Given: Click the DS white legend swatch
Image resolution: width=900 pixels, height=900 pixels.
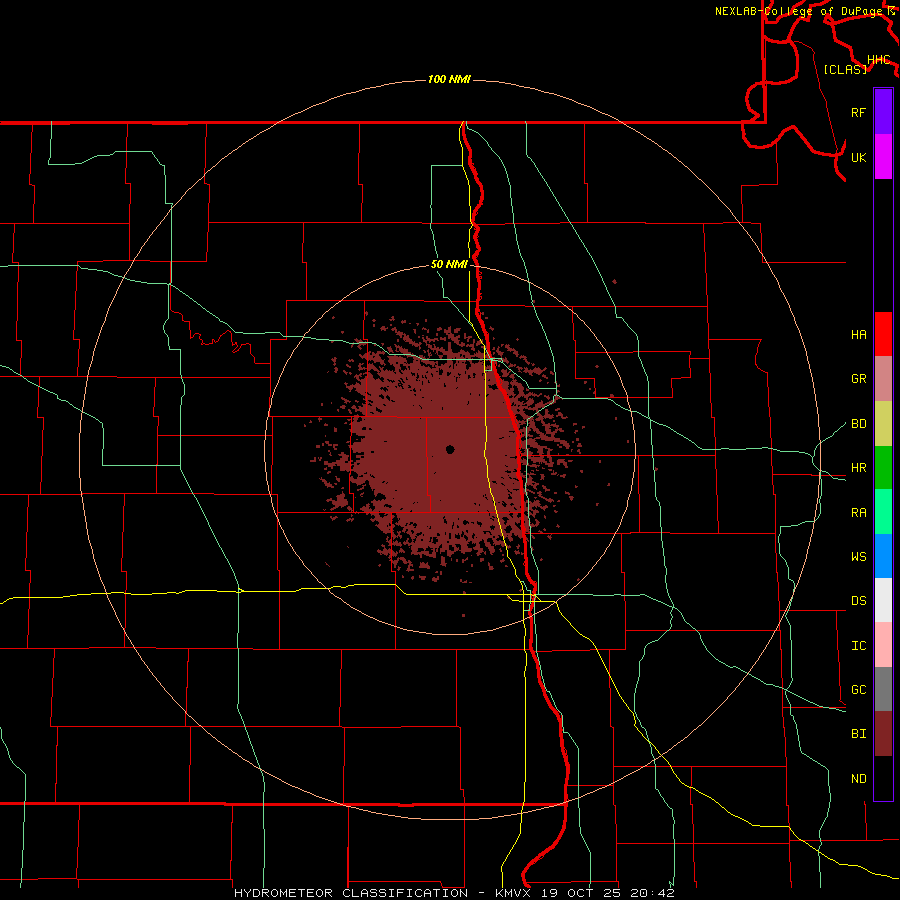Looking at the screenshot, I should 883,600.
